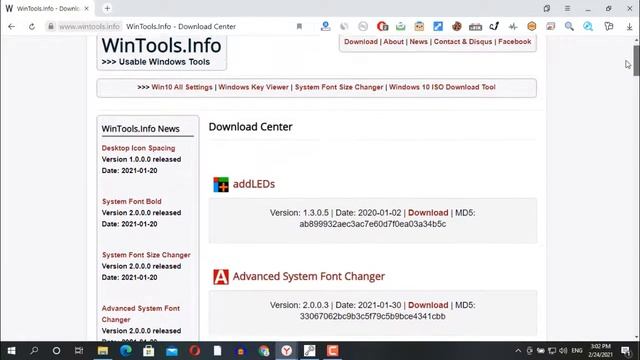
Task: Open the Download link in the top navigation
Action: [x=361, y=42]
